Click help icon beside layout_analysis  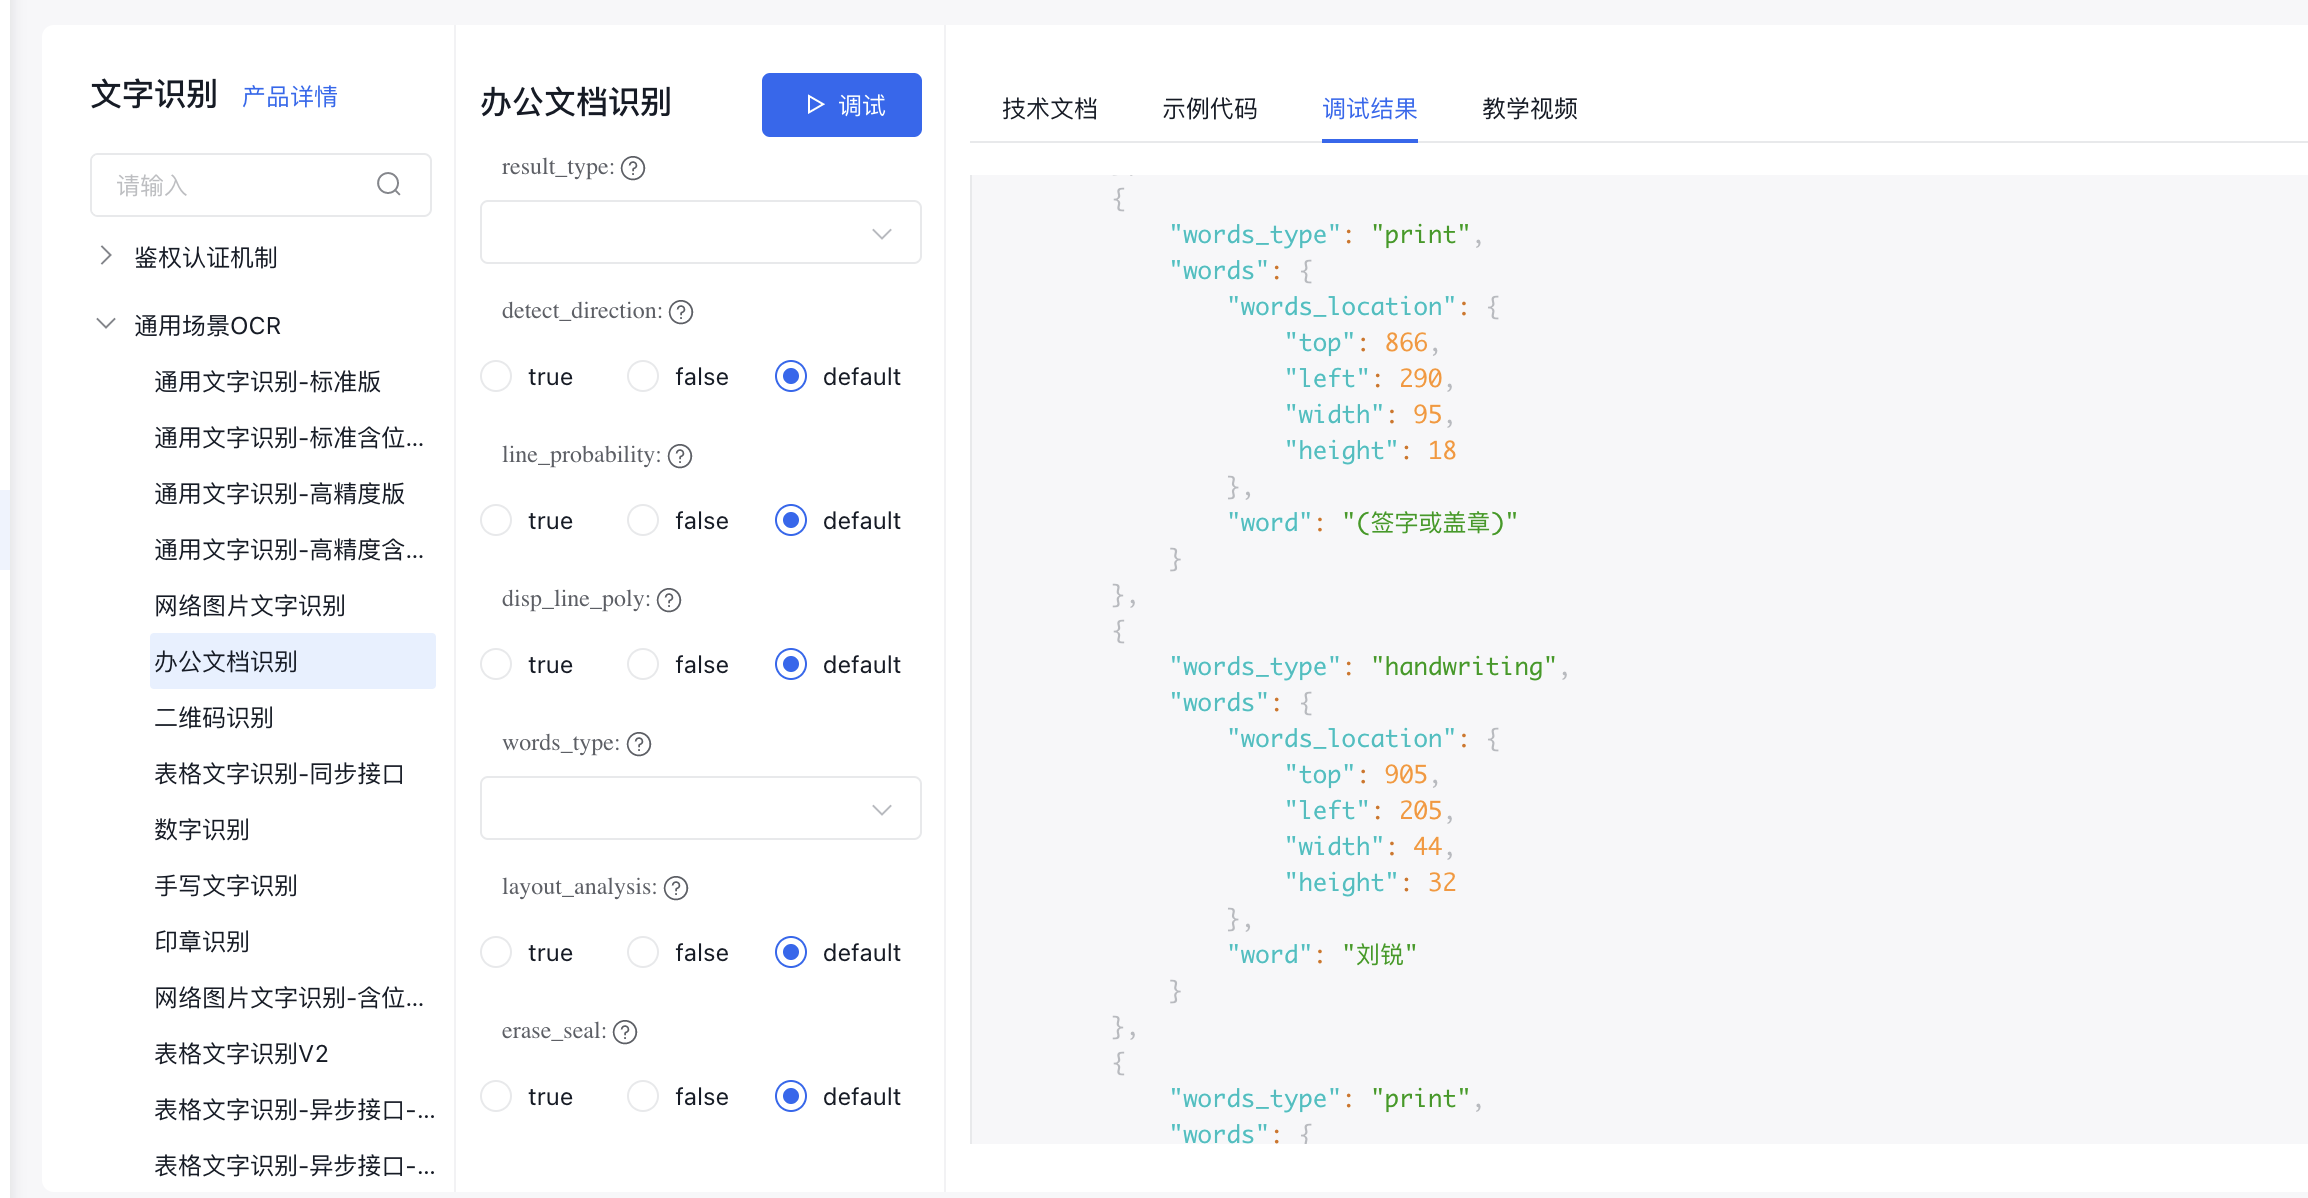point(676,888)
